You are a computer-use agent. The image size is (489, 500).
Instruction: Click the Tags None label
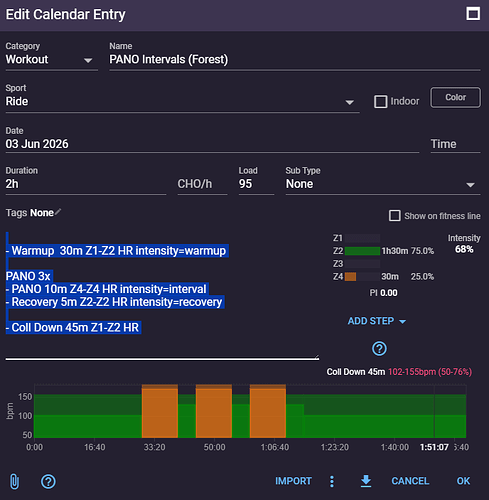[x=30, y=213]
